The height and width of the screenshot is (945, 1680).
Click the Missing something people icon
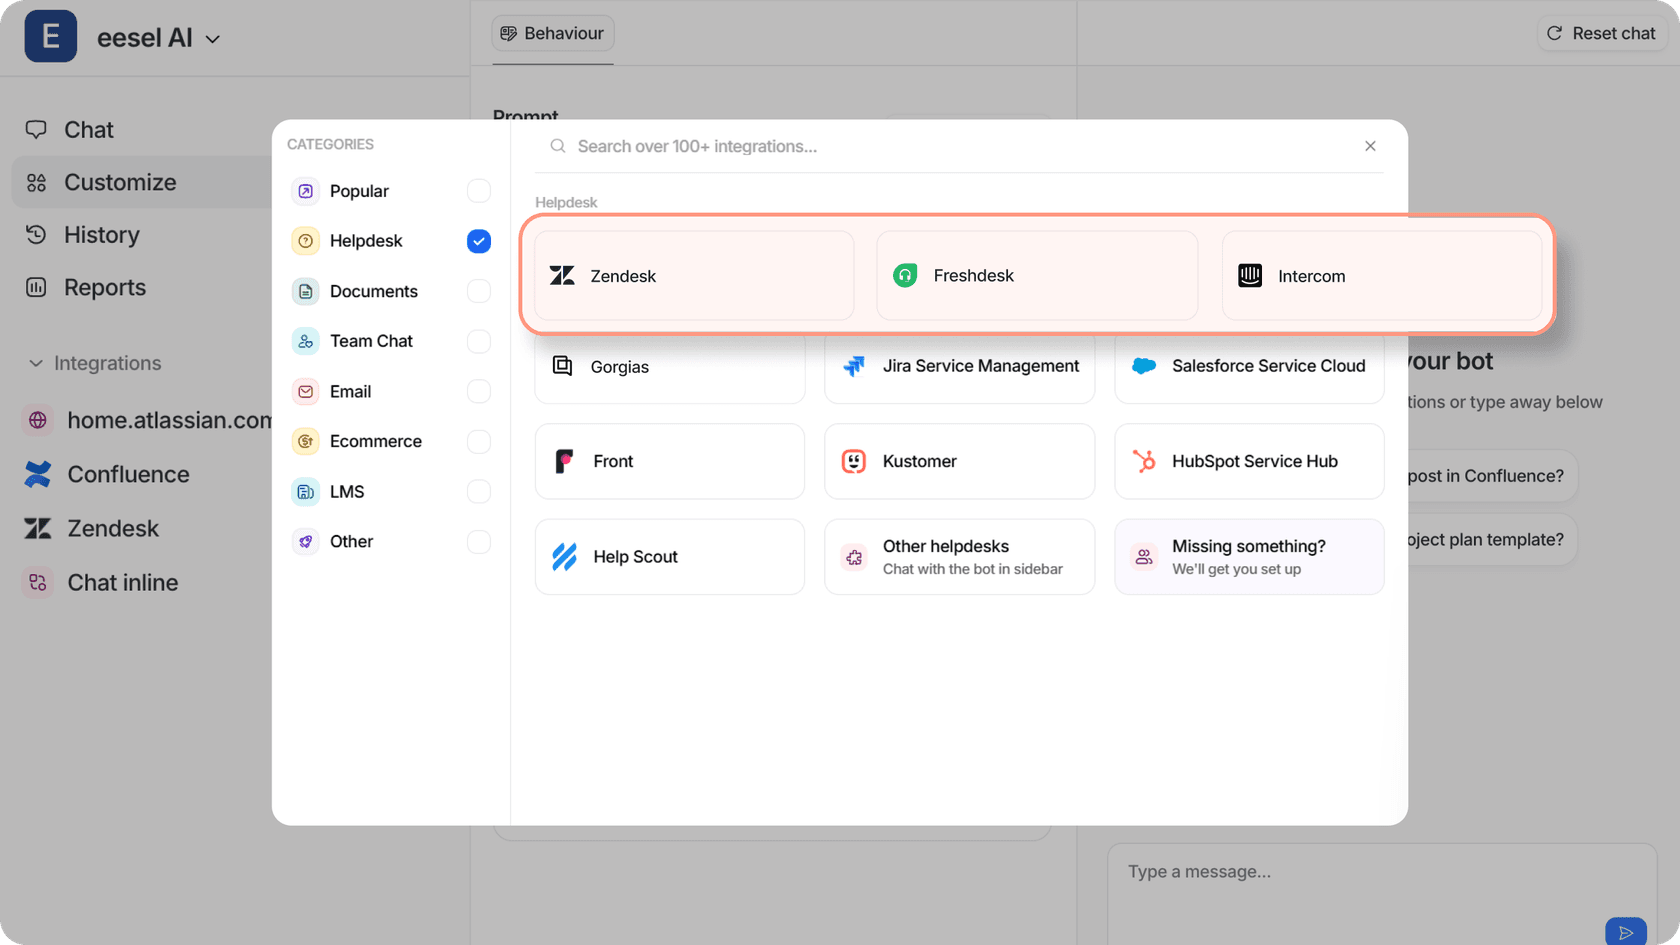pos(1144,557)
